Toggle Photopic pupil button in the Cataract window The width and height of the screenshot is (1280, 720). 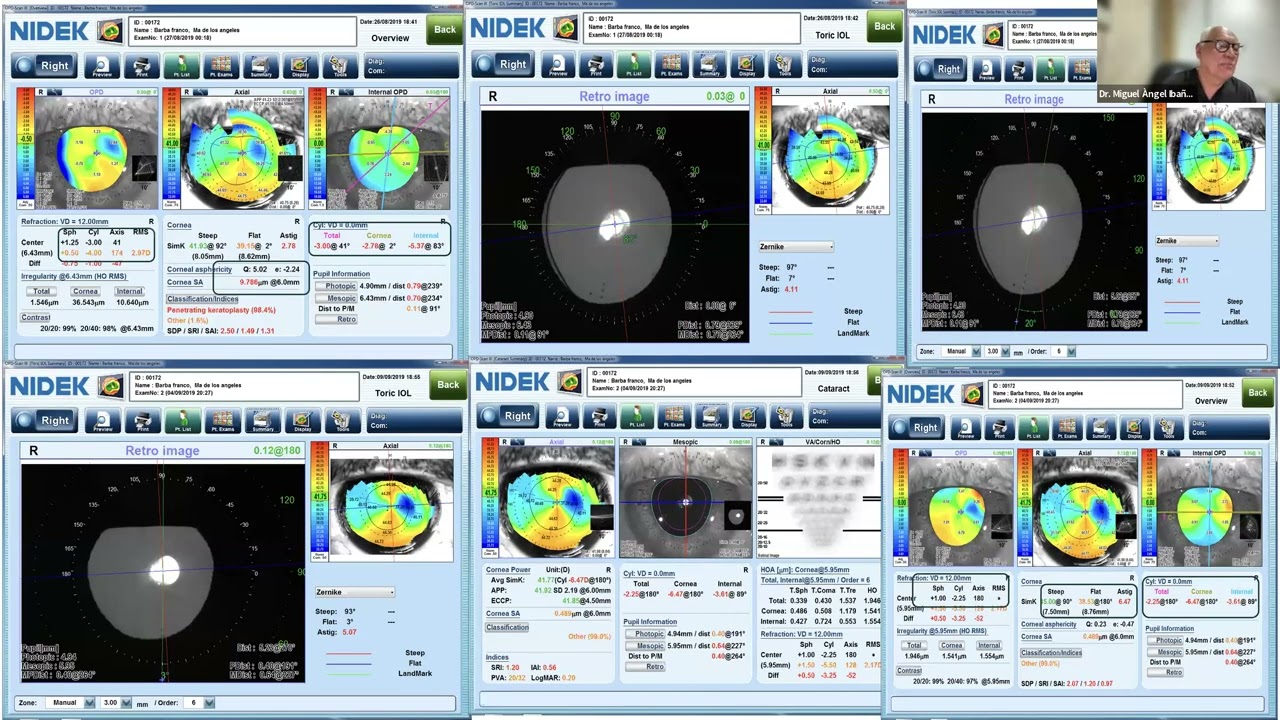click(x=644, y=634)
